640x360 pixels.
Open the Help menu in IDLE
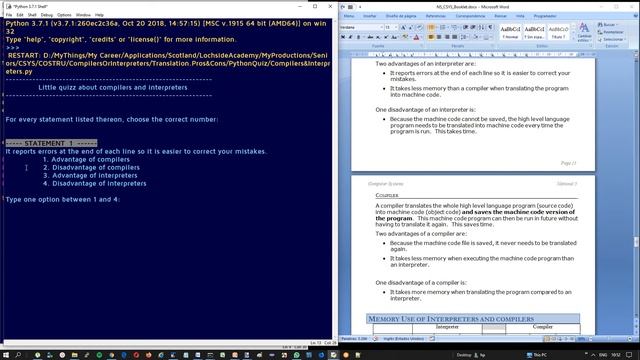[x=99, y=15]
